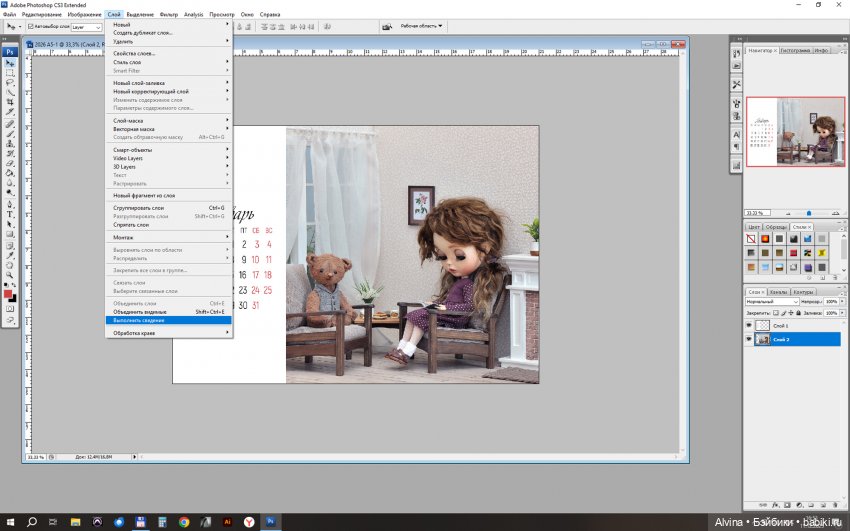
Task: Open Google Chrome from the taskbar
Action: [184, 522]
